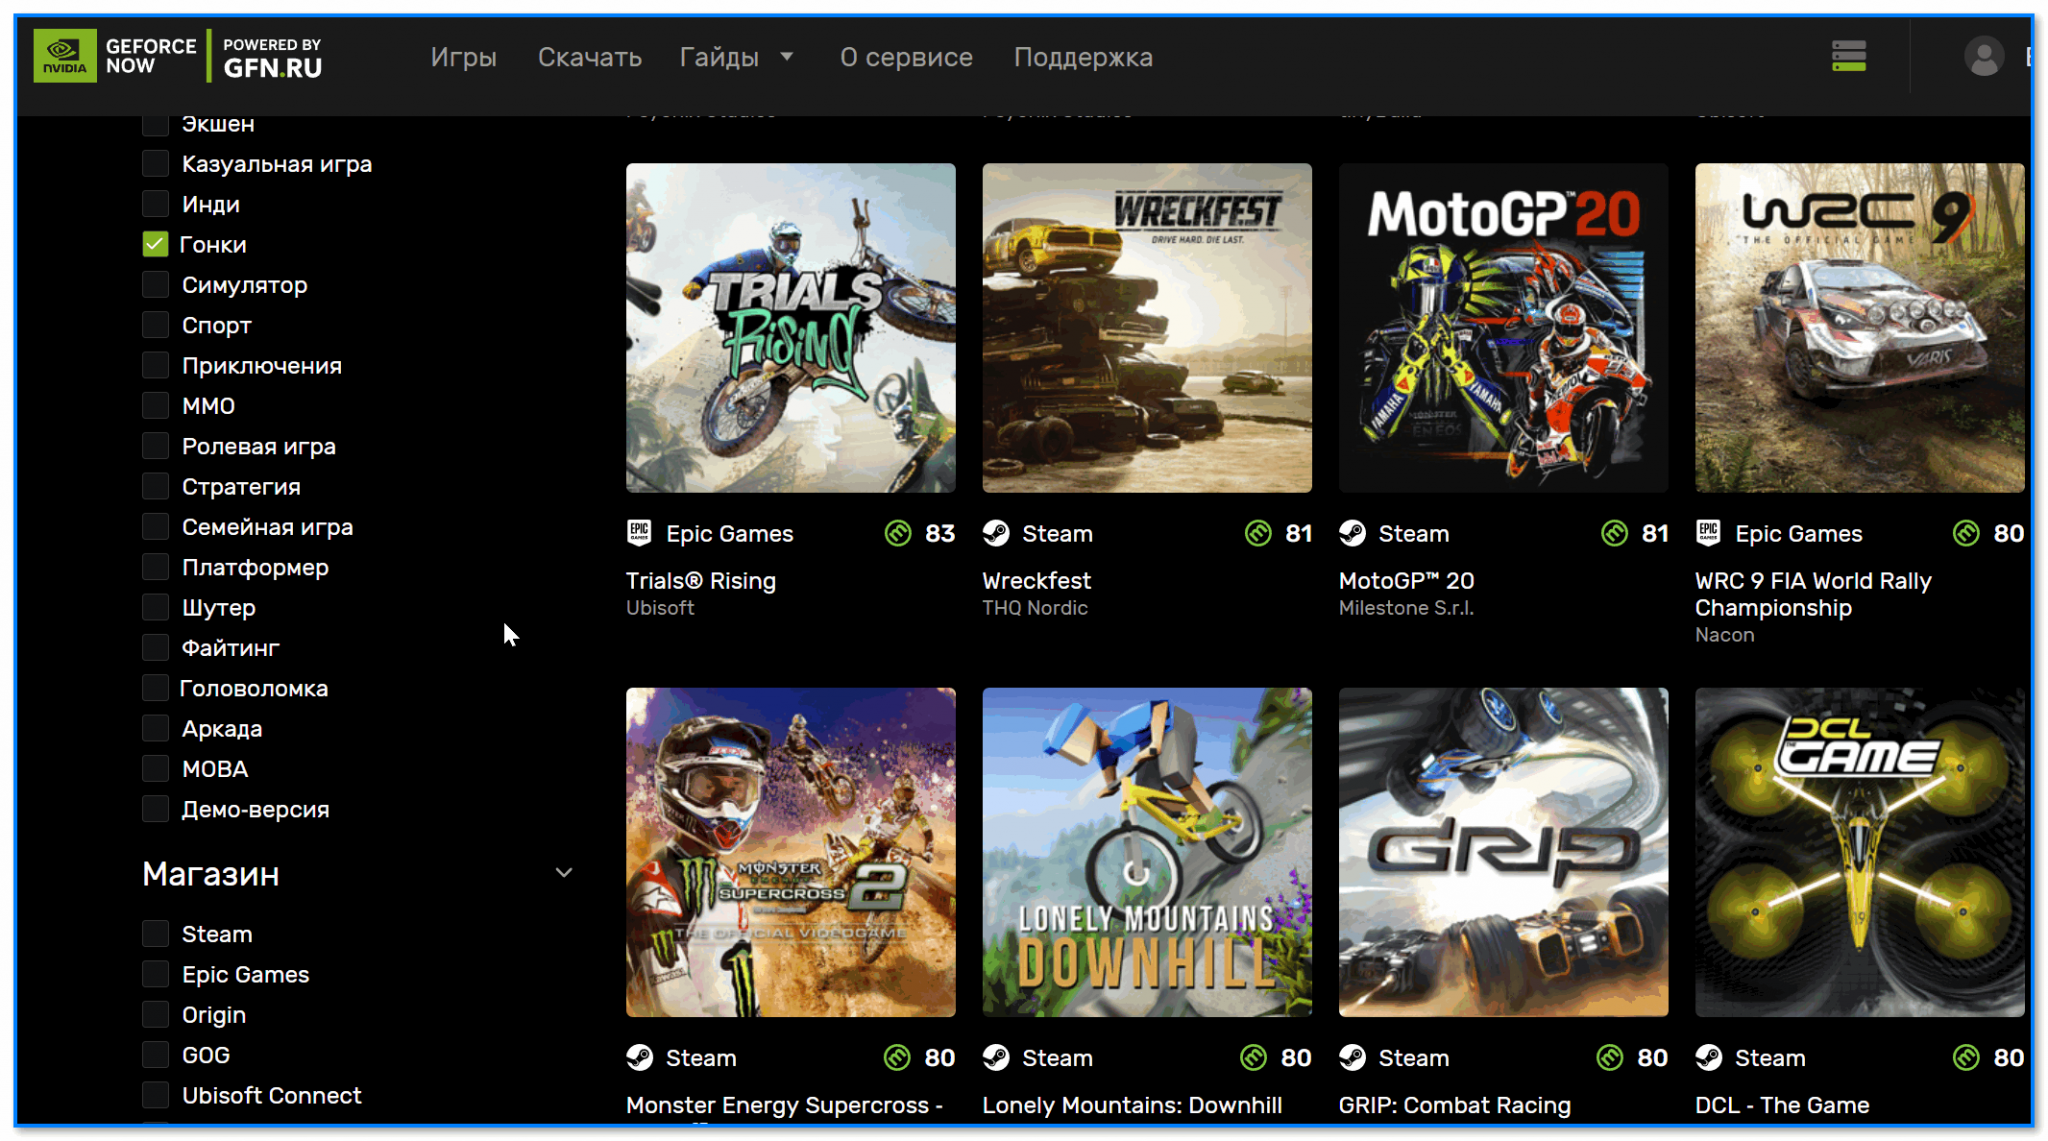Toggle the Экшен genre checkbox
2048x1141 pixels.
coord(155,124)
